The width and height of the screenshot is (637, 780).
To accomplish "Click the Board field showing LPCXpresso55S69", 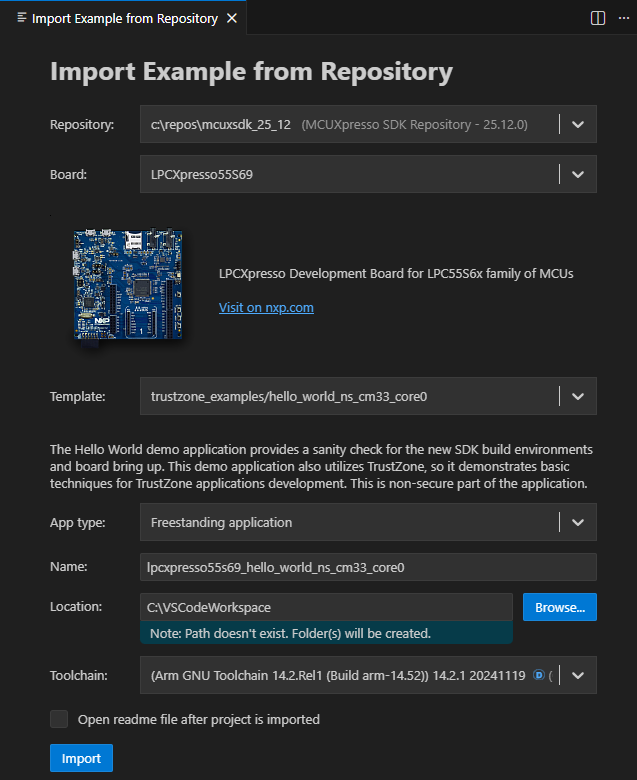I will point(368,174).
